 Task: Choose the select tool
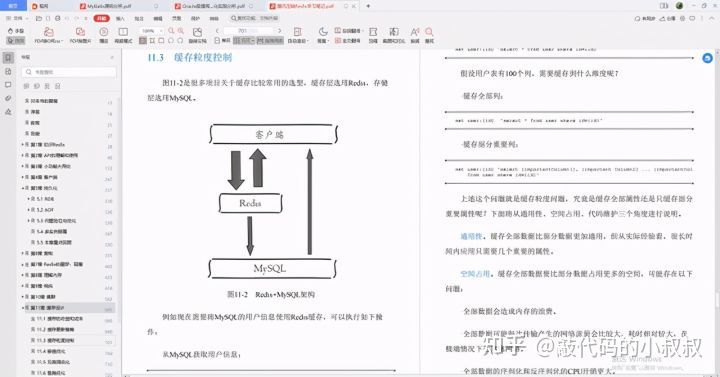pyautogui.click(x=16, y=40)
